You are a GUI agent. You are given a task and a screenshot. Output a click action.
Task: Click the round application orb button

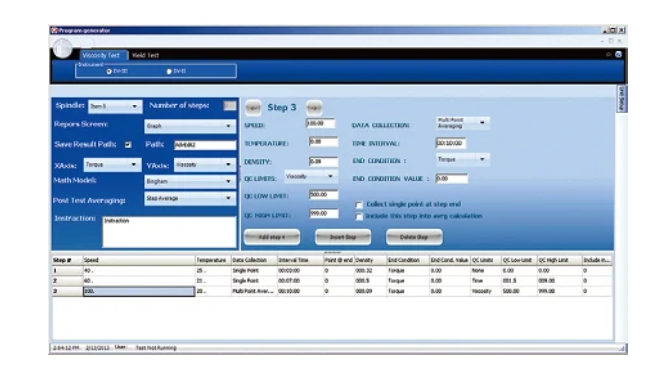click(x=63, y=48)
